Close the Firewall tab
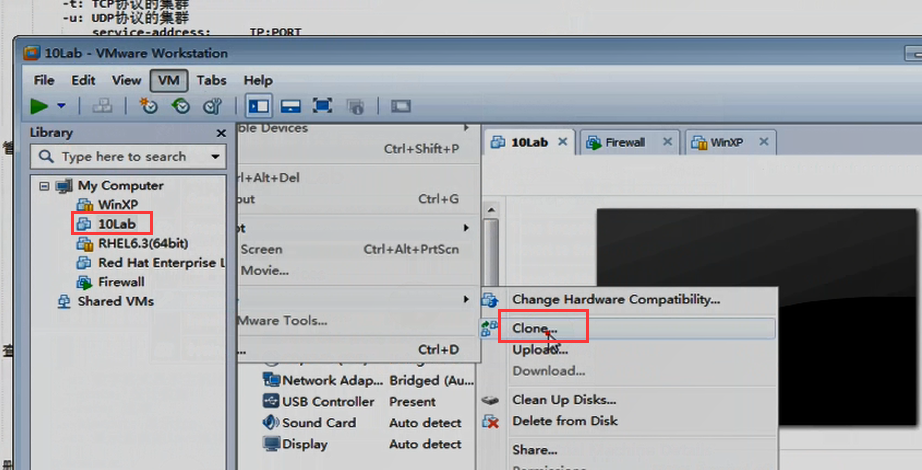922x470 pixels. [x=667, y=142]
